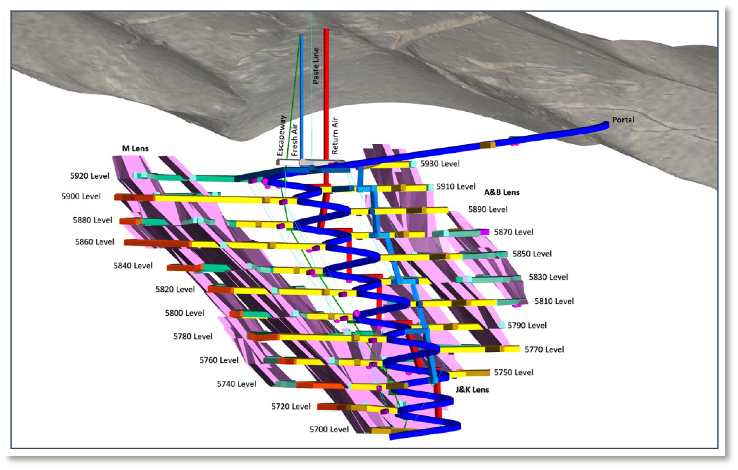This screenshot has height=470, width=738.
Task: Click the 5930 Level label
Action: point(439,163)
